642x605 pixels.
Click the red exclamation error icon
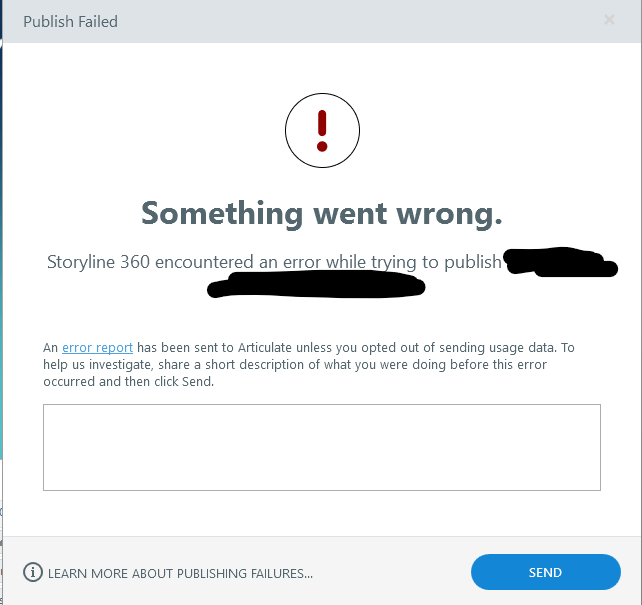click(321, 130)
